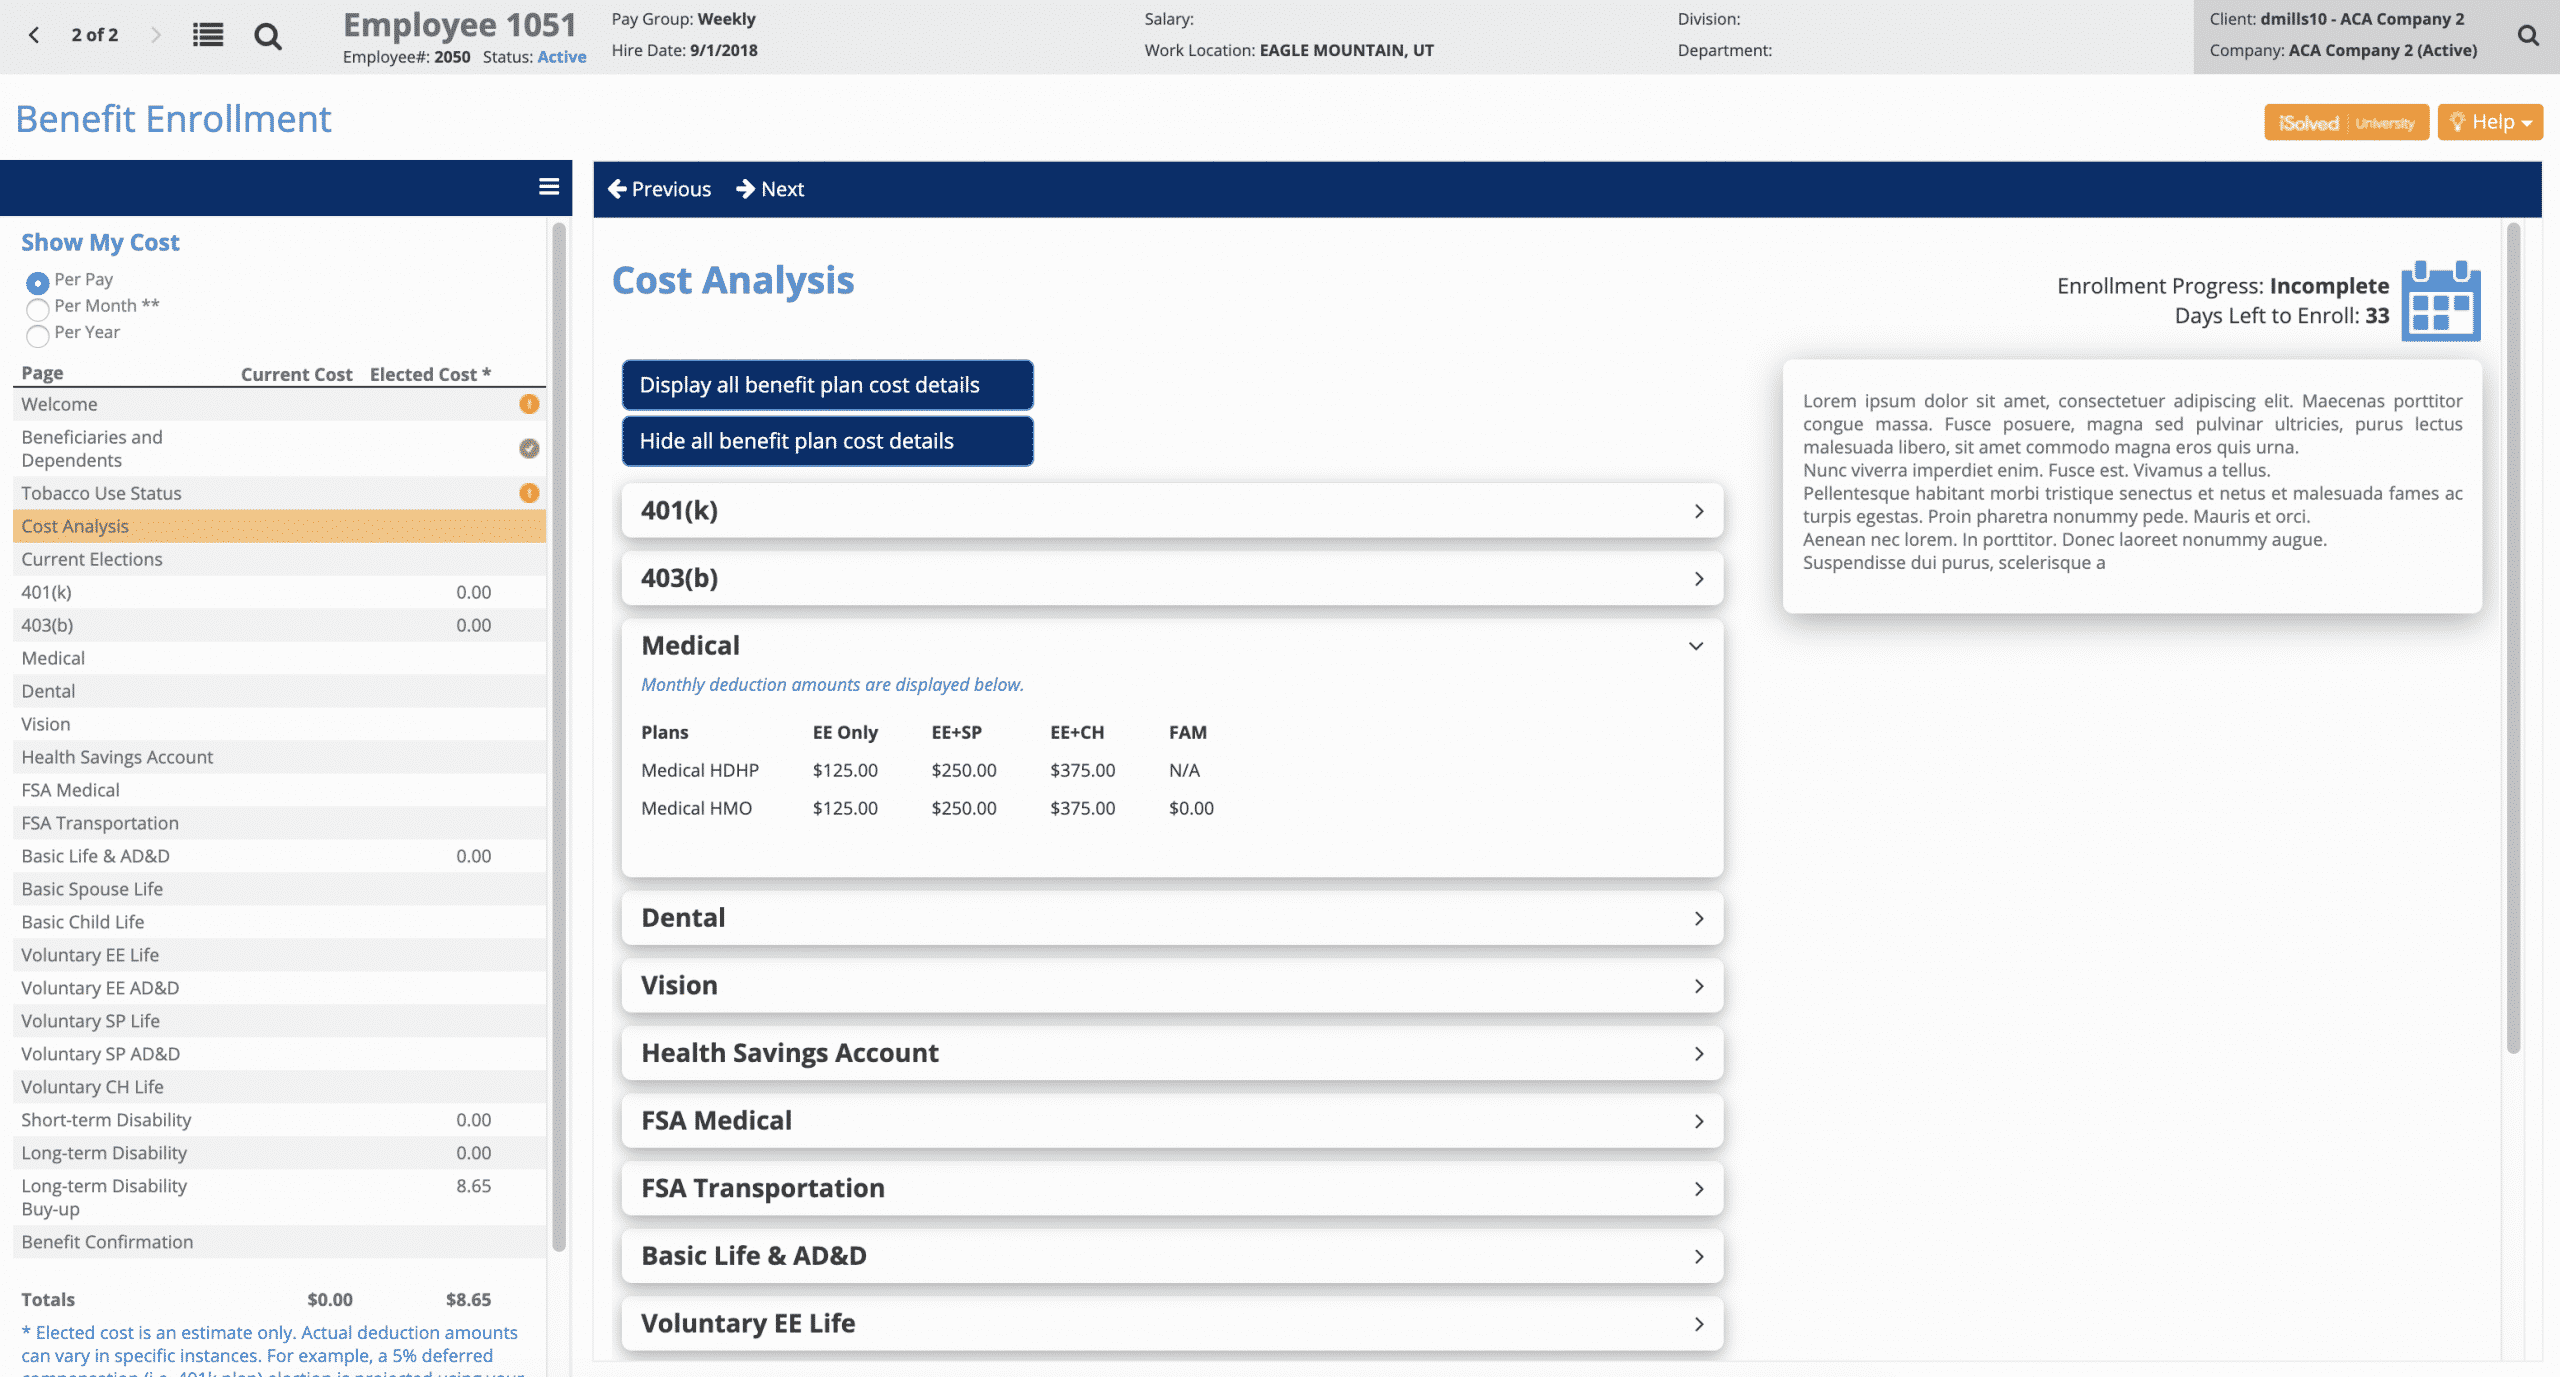The image size is (2560, 1377).
Task: Click Tobacco Use Status warning icon
Action: point(529,493)
